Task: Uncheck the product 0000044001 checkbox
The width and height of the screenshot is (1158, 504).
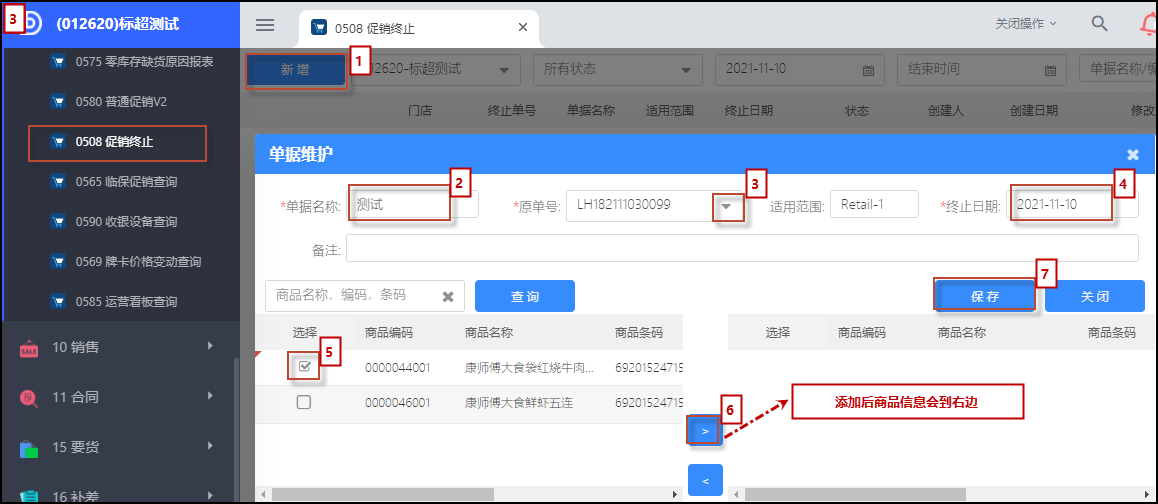Action: click(x=304, y=367)
